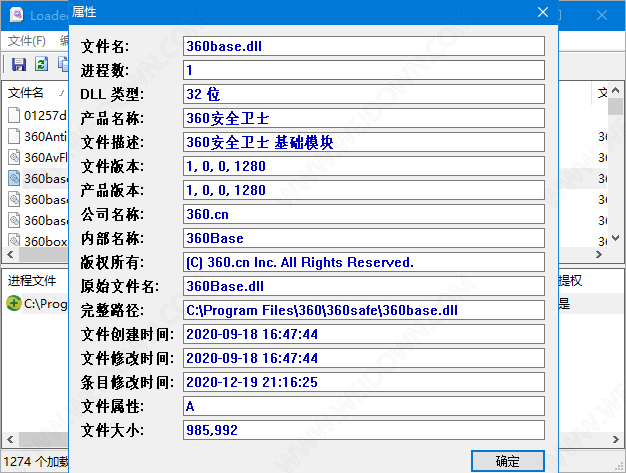Close the 属性 properties dialog
Image resolution: width=626 pixels, height=473 pixels.
click(543, 12)
